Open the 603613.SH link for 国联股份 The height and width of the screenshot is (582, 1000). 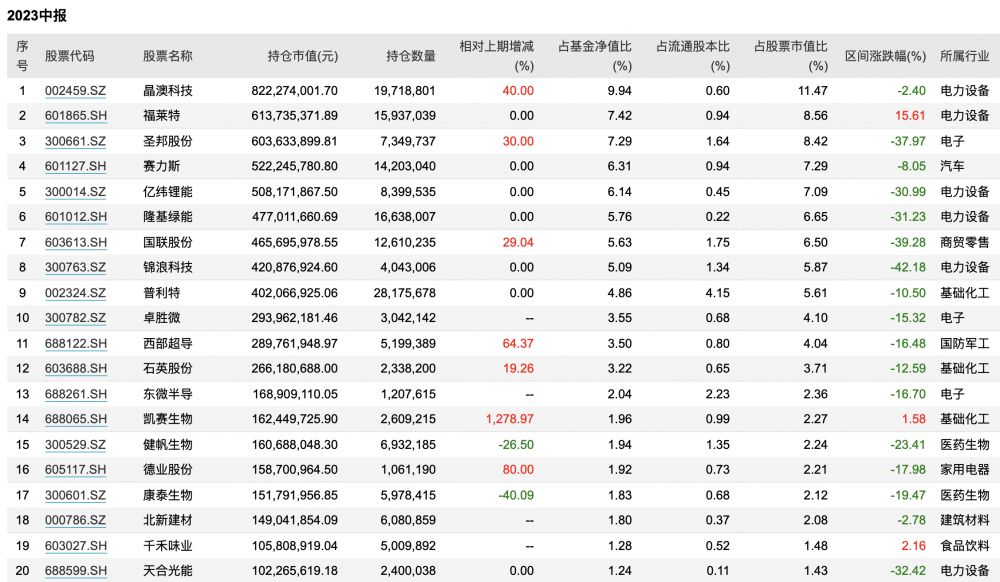point(75,242)
